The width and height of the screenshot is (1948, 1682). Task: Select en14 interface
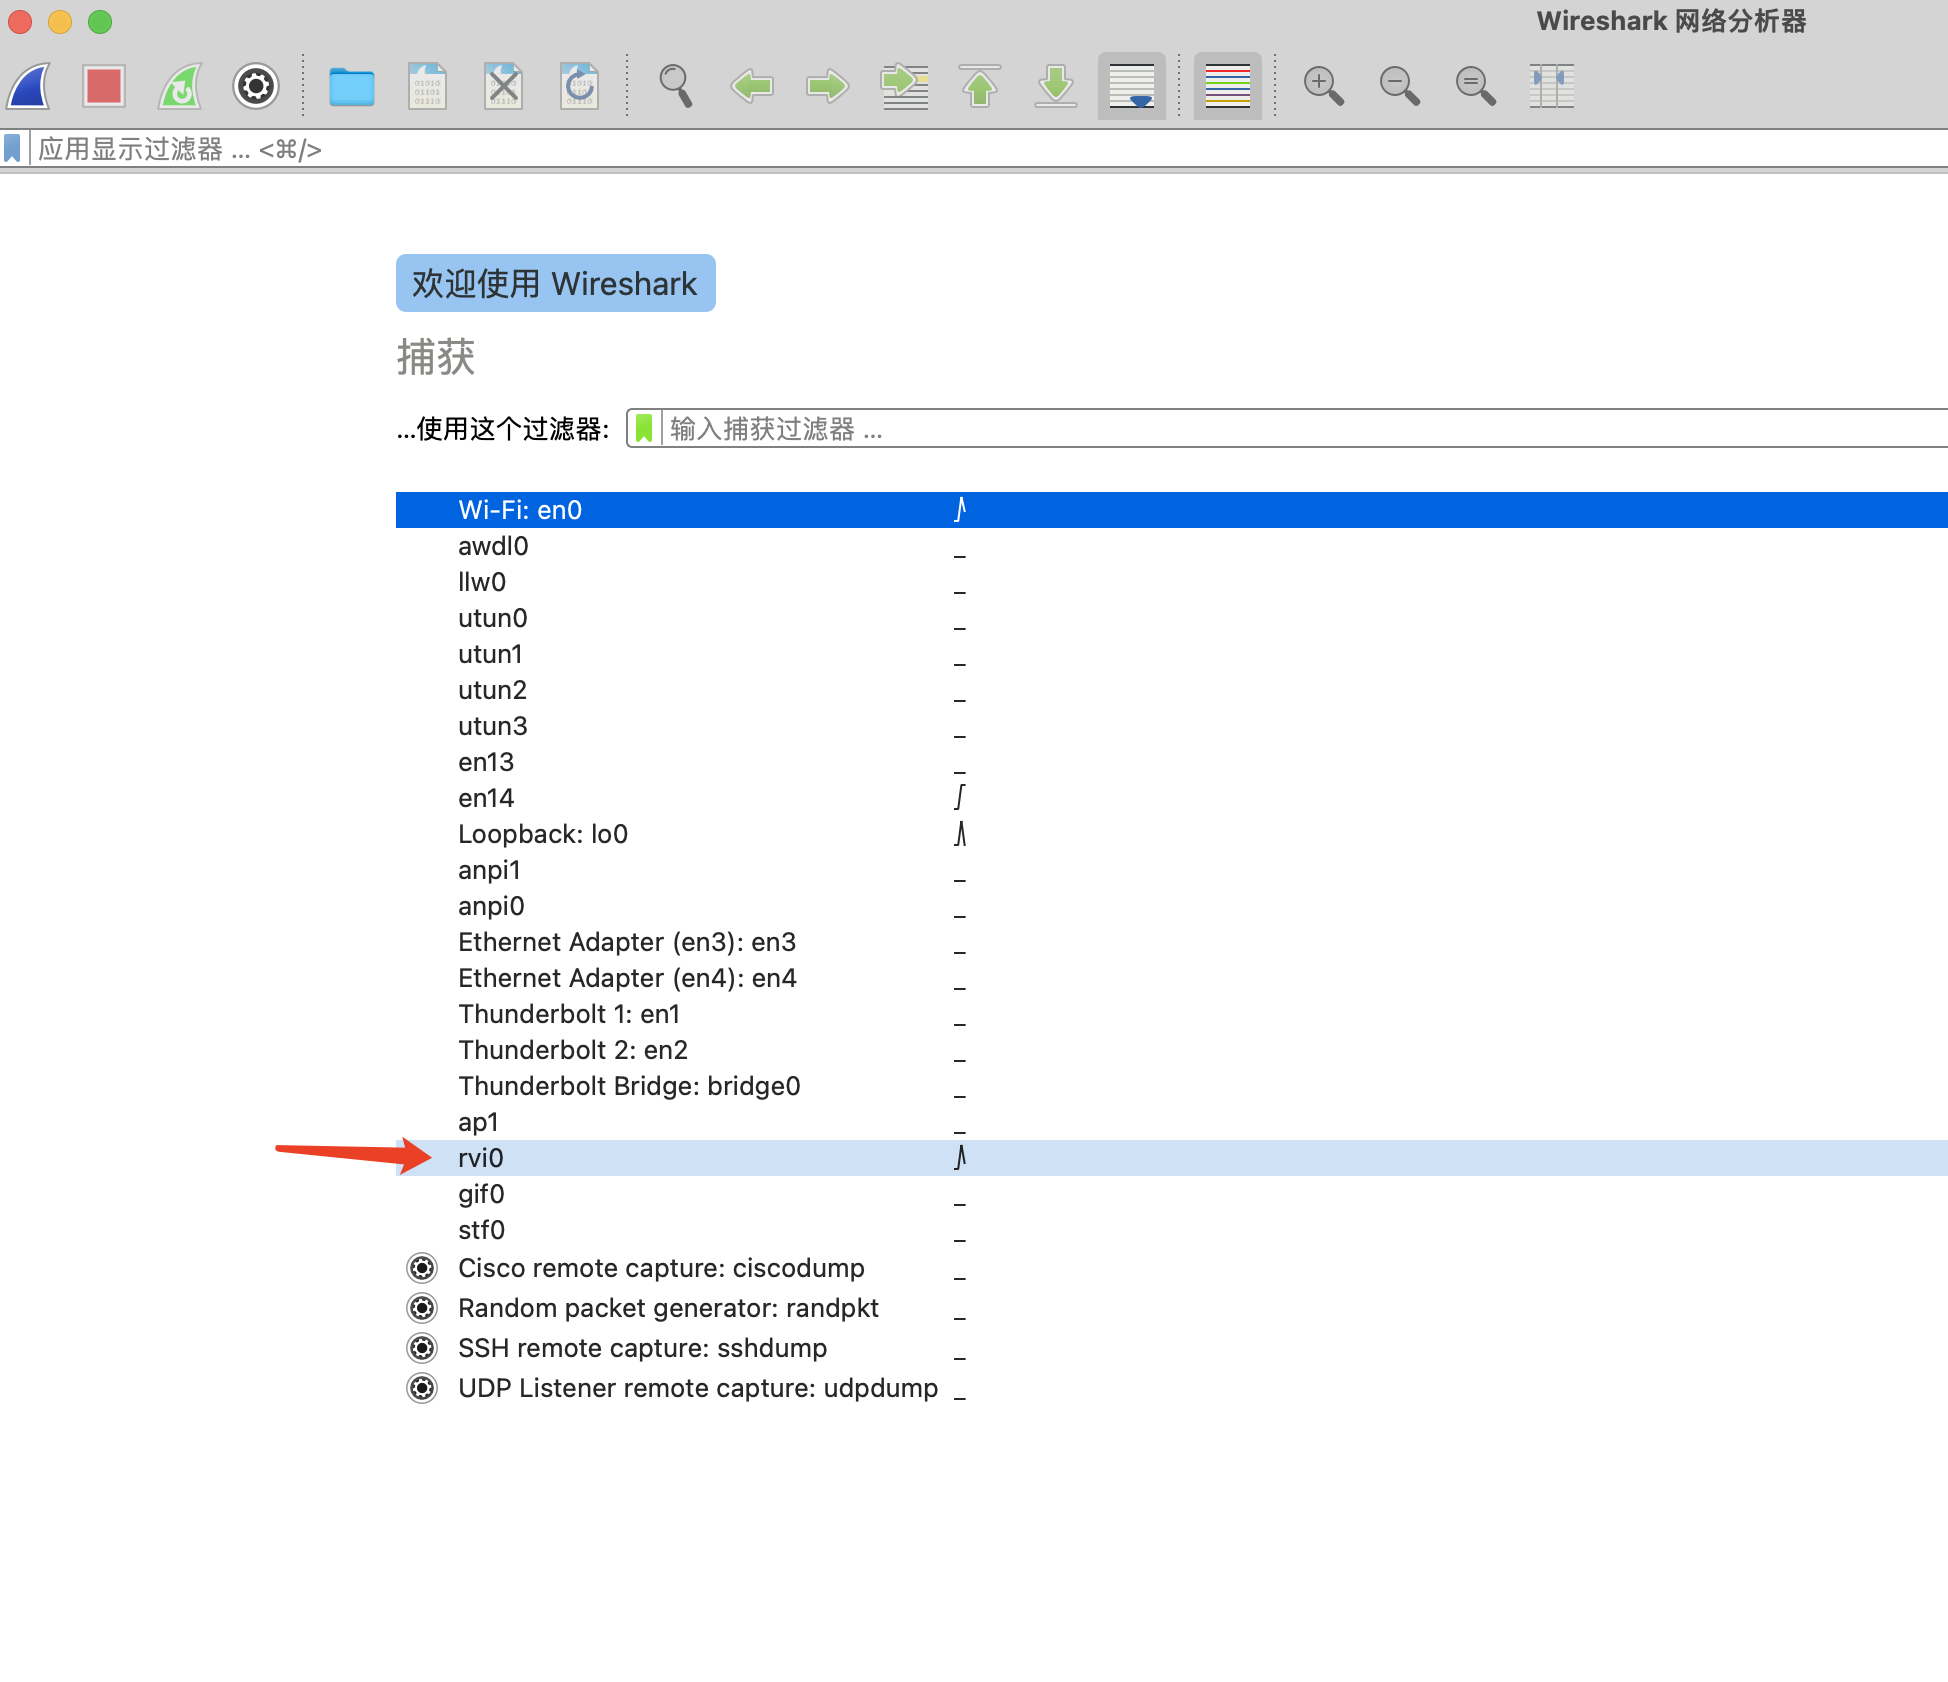1172,798
